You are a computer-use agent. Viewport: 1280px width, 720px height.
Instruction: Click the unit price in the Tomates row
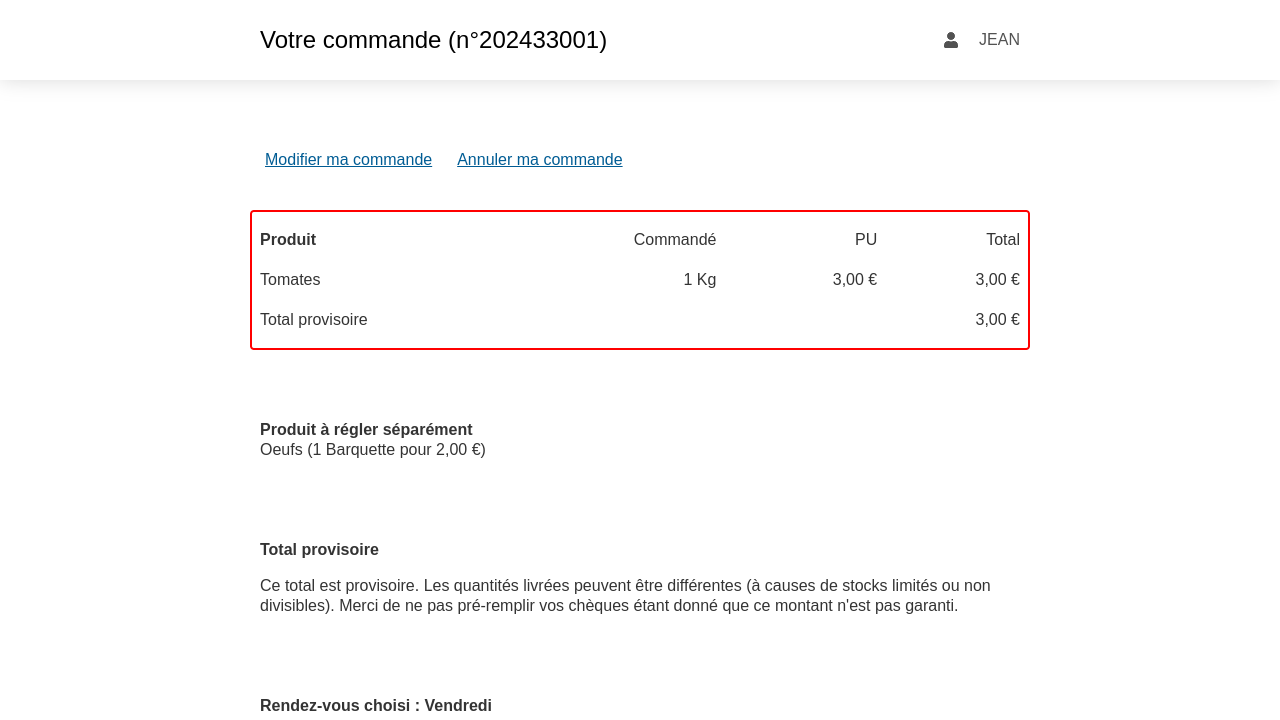tap(854, 280)
